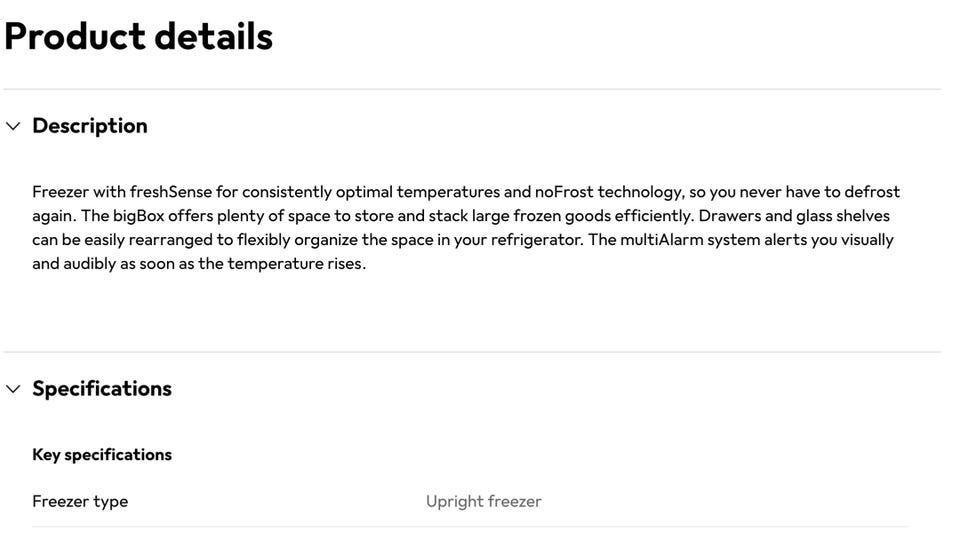The image size is (960, 540).
Task: Click the word multiAlarm in the description
Action: pyautogui.click(x=661, y=240)
